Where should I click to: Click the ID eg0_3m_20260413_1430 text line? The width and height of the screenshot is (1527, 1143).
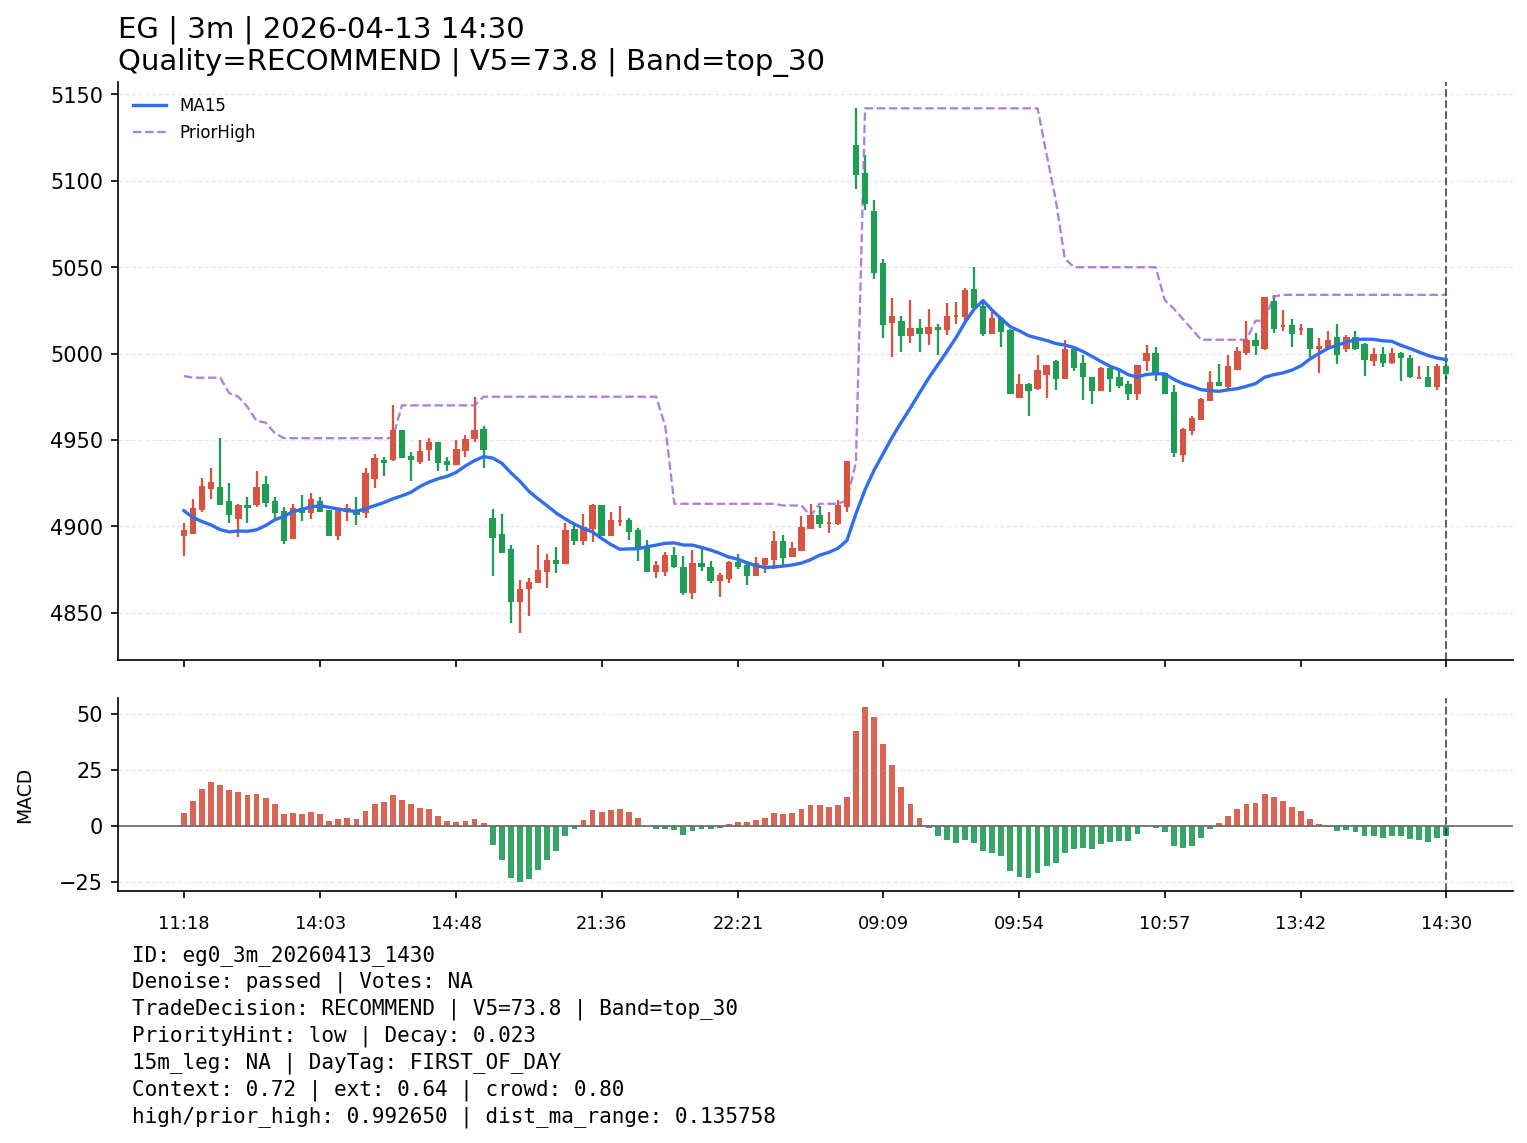pyautogui.click(x=283, y=955)
